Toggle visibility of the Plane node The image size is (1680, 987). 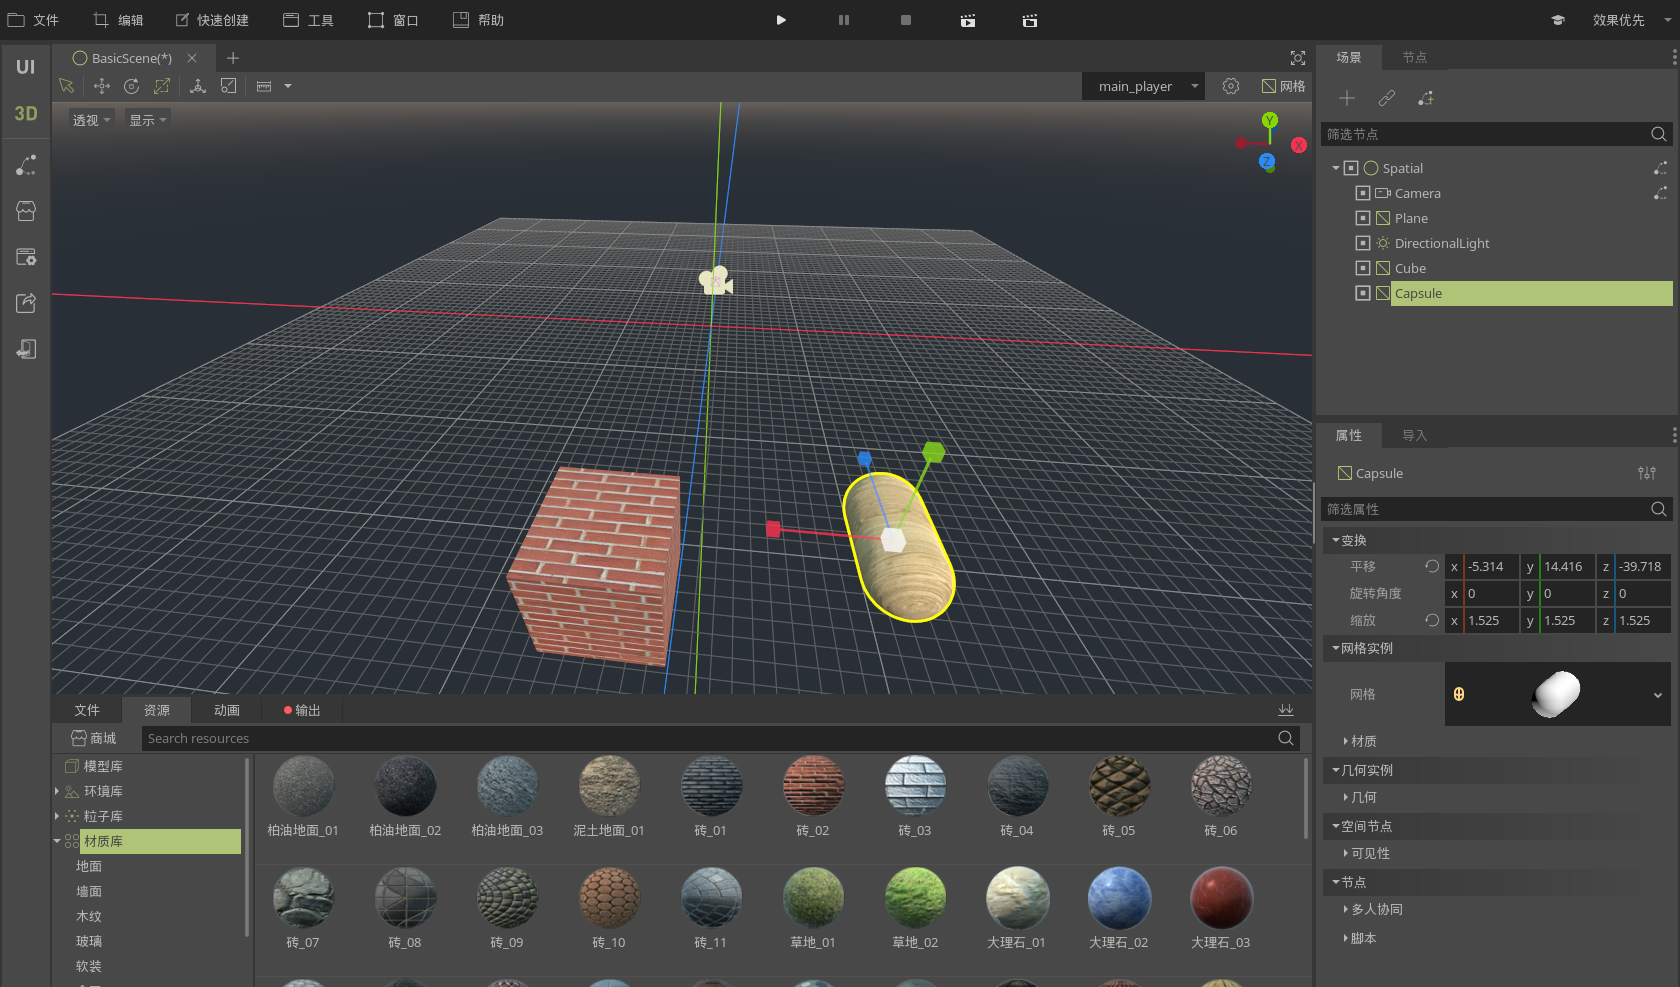point(1363,218)
